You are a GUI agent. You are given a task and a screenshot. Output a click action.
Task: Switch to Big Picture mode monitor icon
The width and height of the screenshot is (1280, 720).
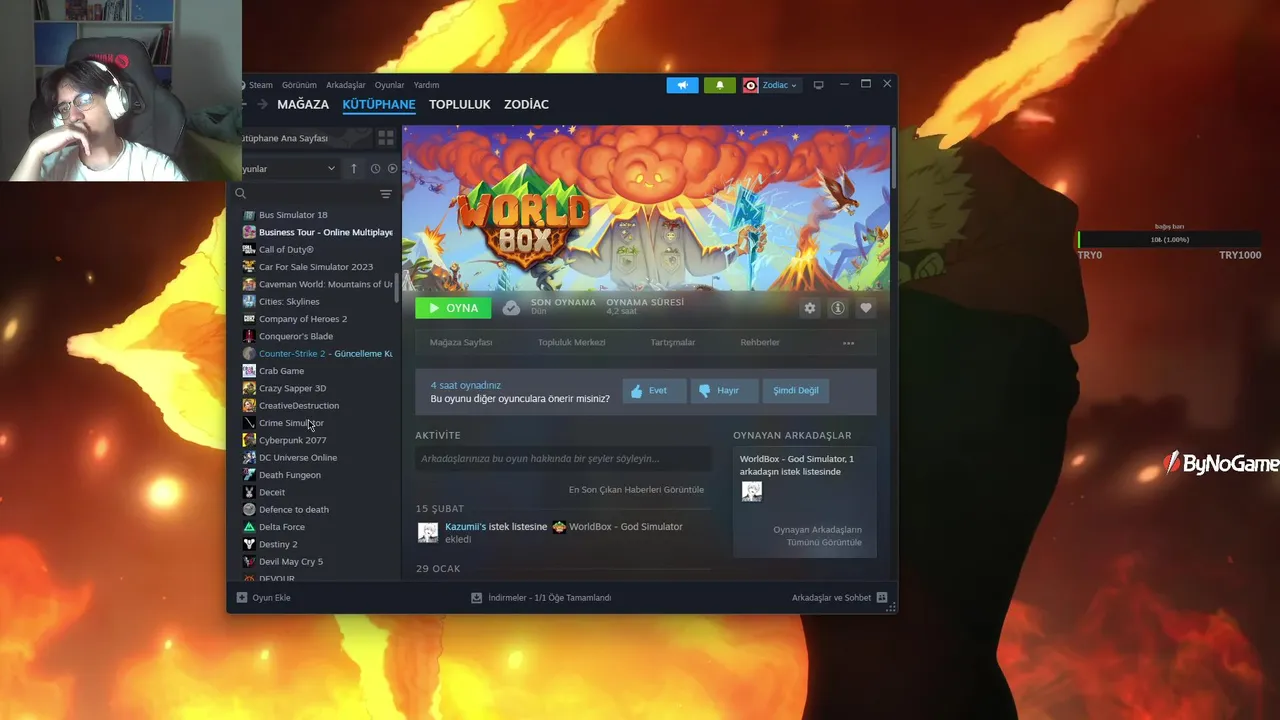(818, 85)
